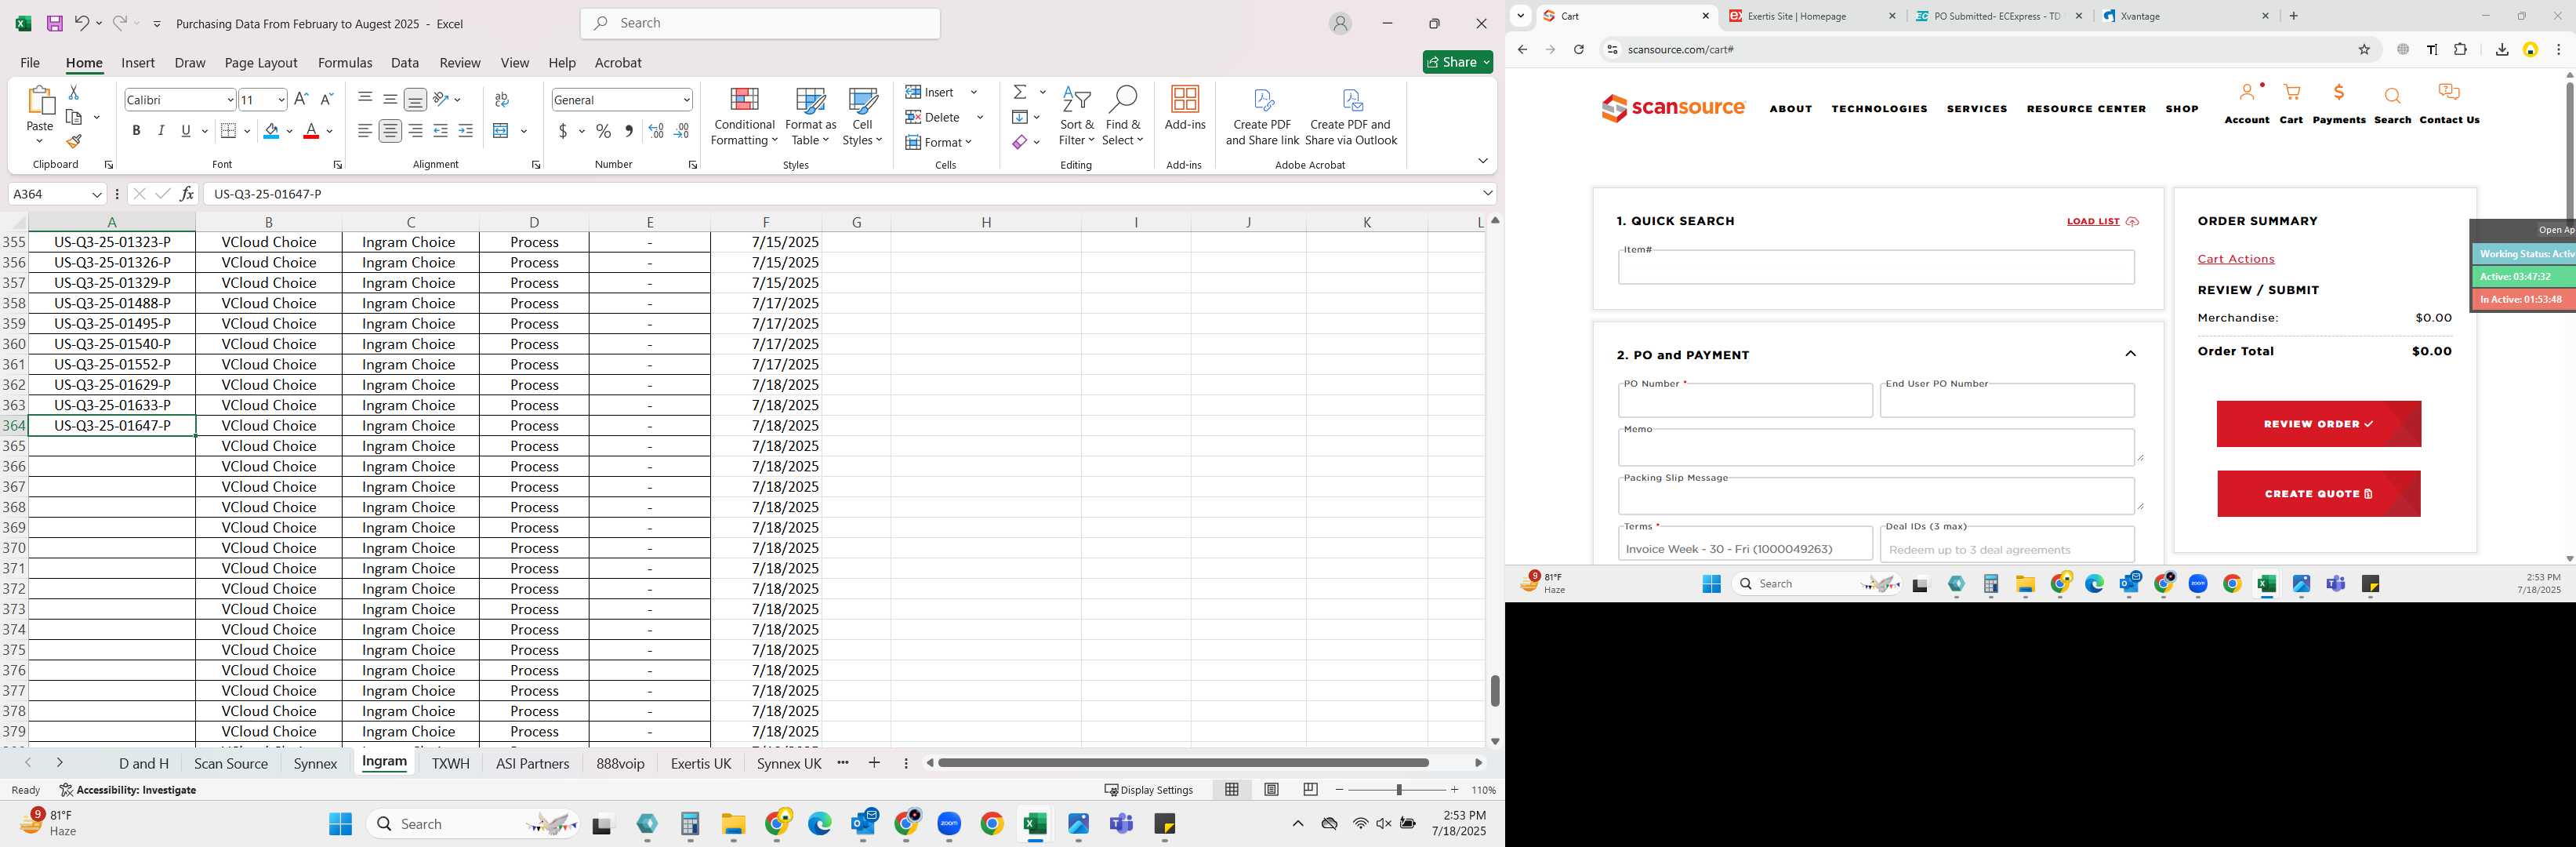
Task: Click the CREATE QUOTE button
Action: 2318,494
